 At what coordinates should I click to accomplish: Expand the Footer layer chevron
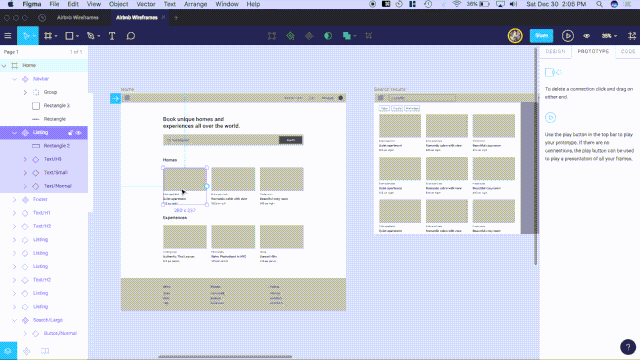pyautogui.click(x=14, y=200)
